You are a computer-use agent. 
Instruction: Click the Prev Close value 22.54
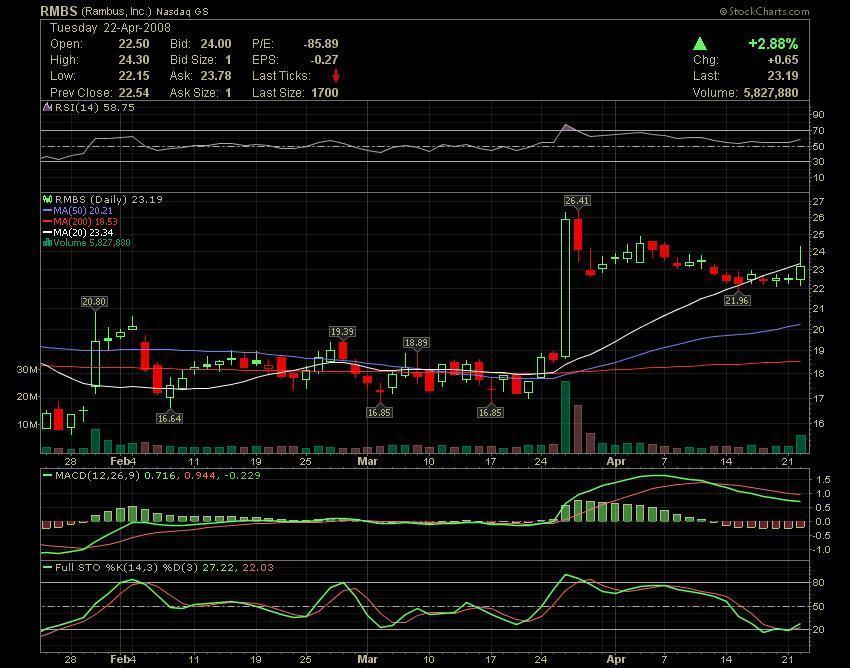coord(133,93)
